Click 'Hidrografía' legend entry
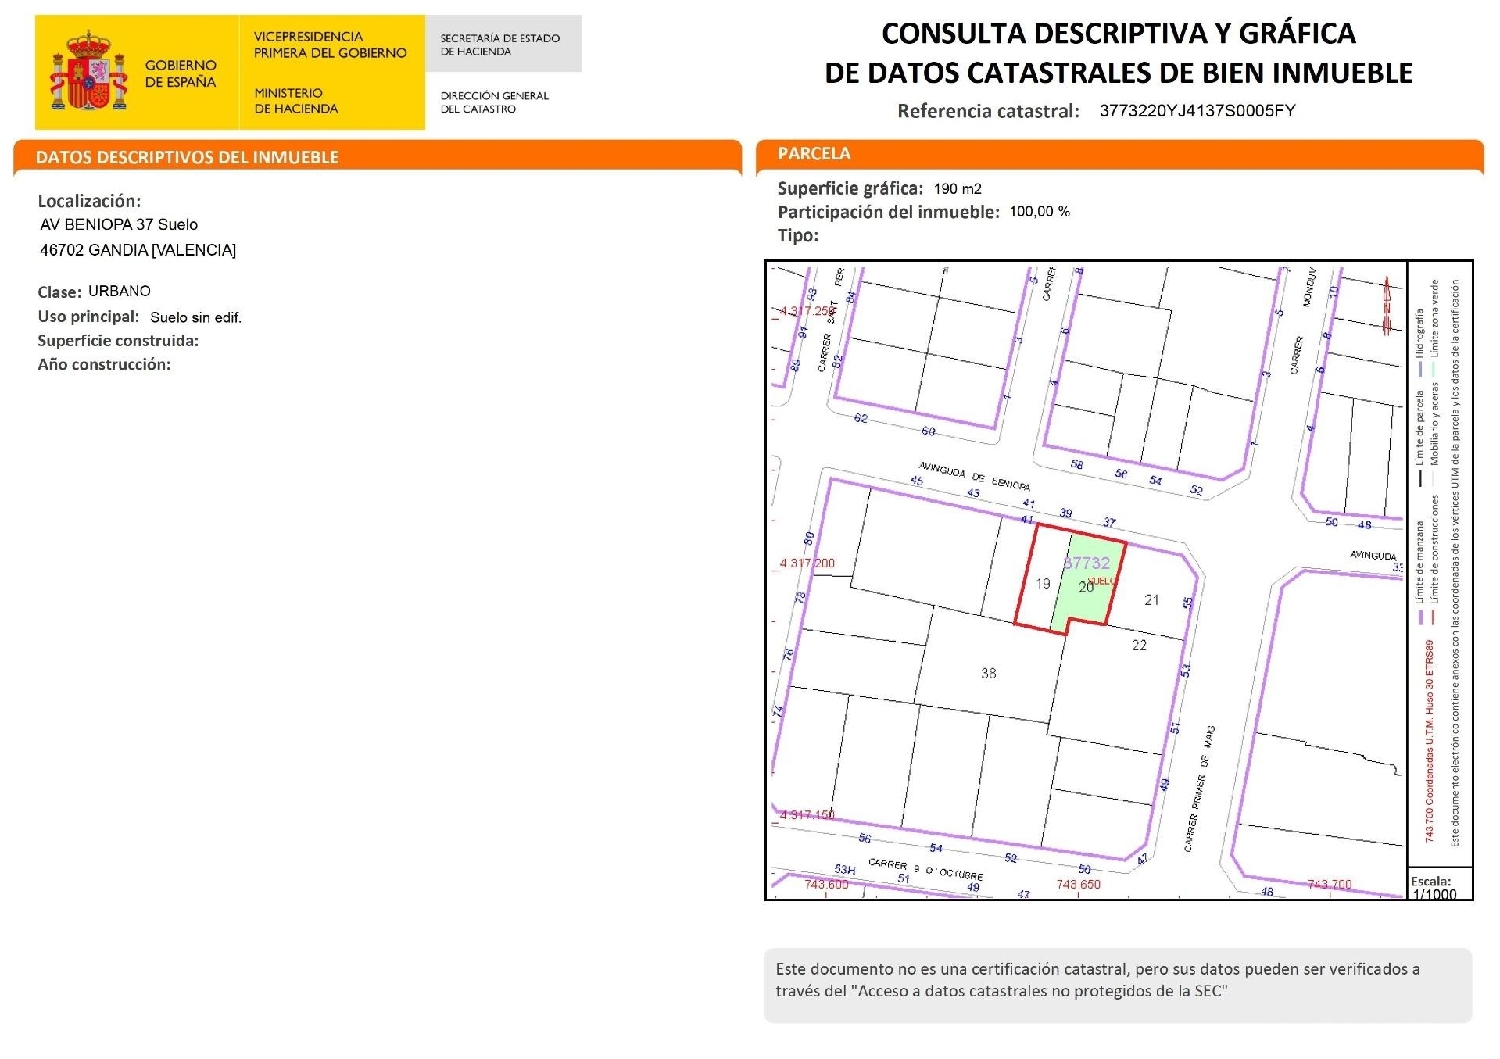Viewport: 1500px width, 1059px height. point(1420,341)
